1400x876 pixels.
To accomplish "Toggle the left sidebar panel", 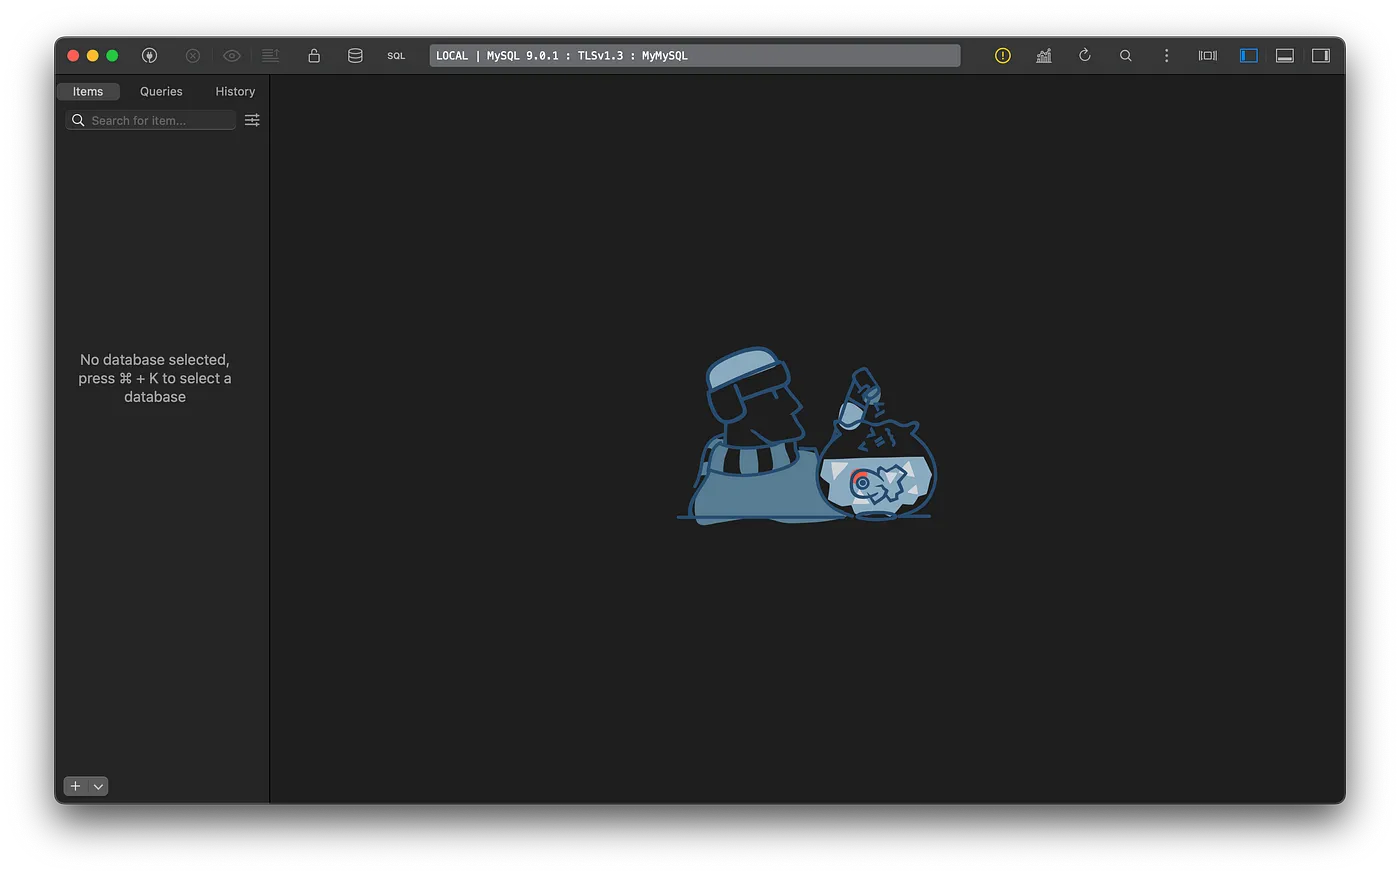I will tap(1249, 56).
